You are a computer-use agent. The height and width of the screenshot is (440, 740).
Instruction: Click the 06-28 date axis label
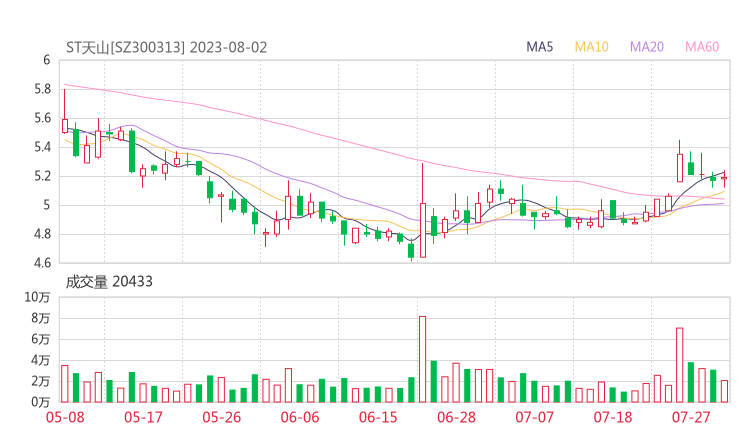click(x=456, y=417)
